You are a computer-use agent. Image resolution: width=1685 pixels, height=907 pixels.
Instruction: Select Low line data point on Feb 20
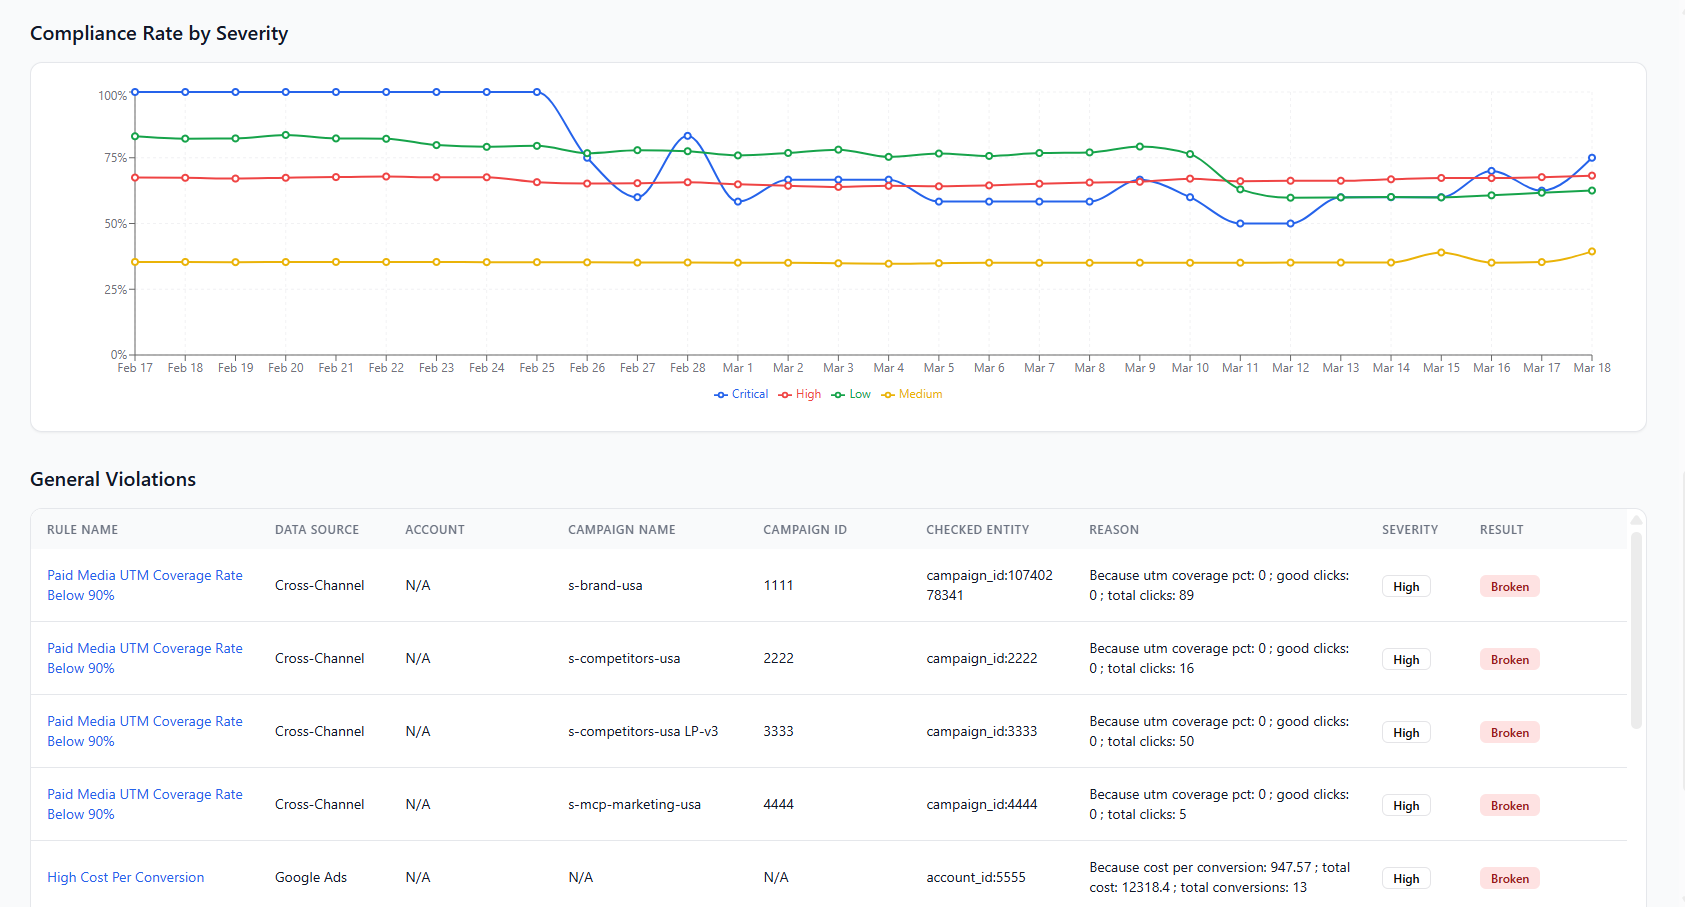[286, 135]
